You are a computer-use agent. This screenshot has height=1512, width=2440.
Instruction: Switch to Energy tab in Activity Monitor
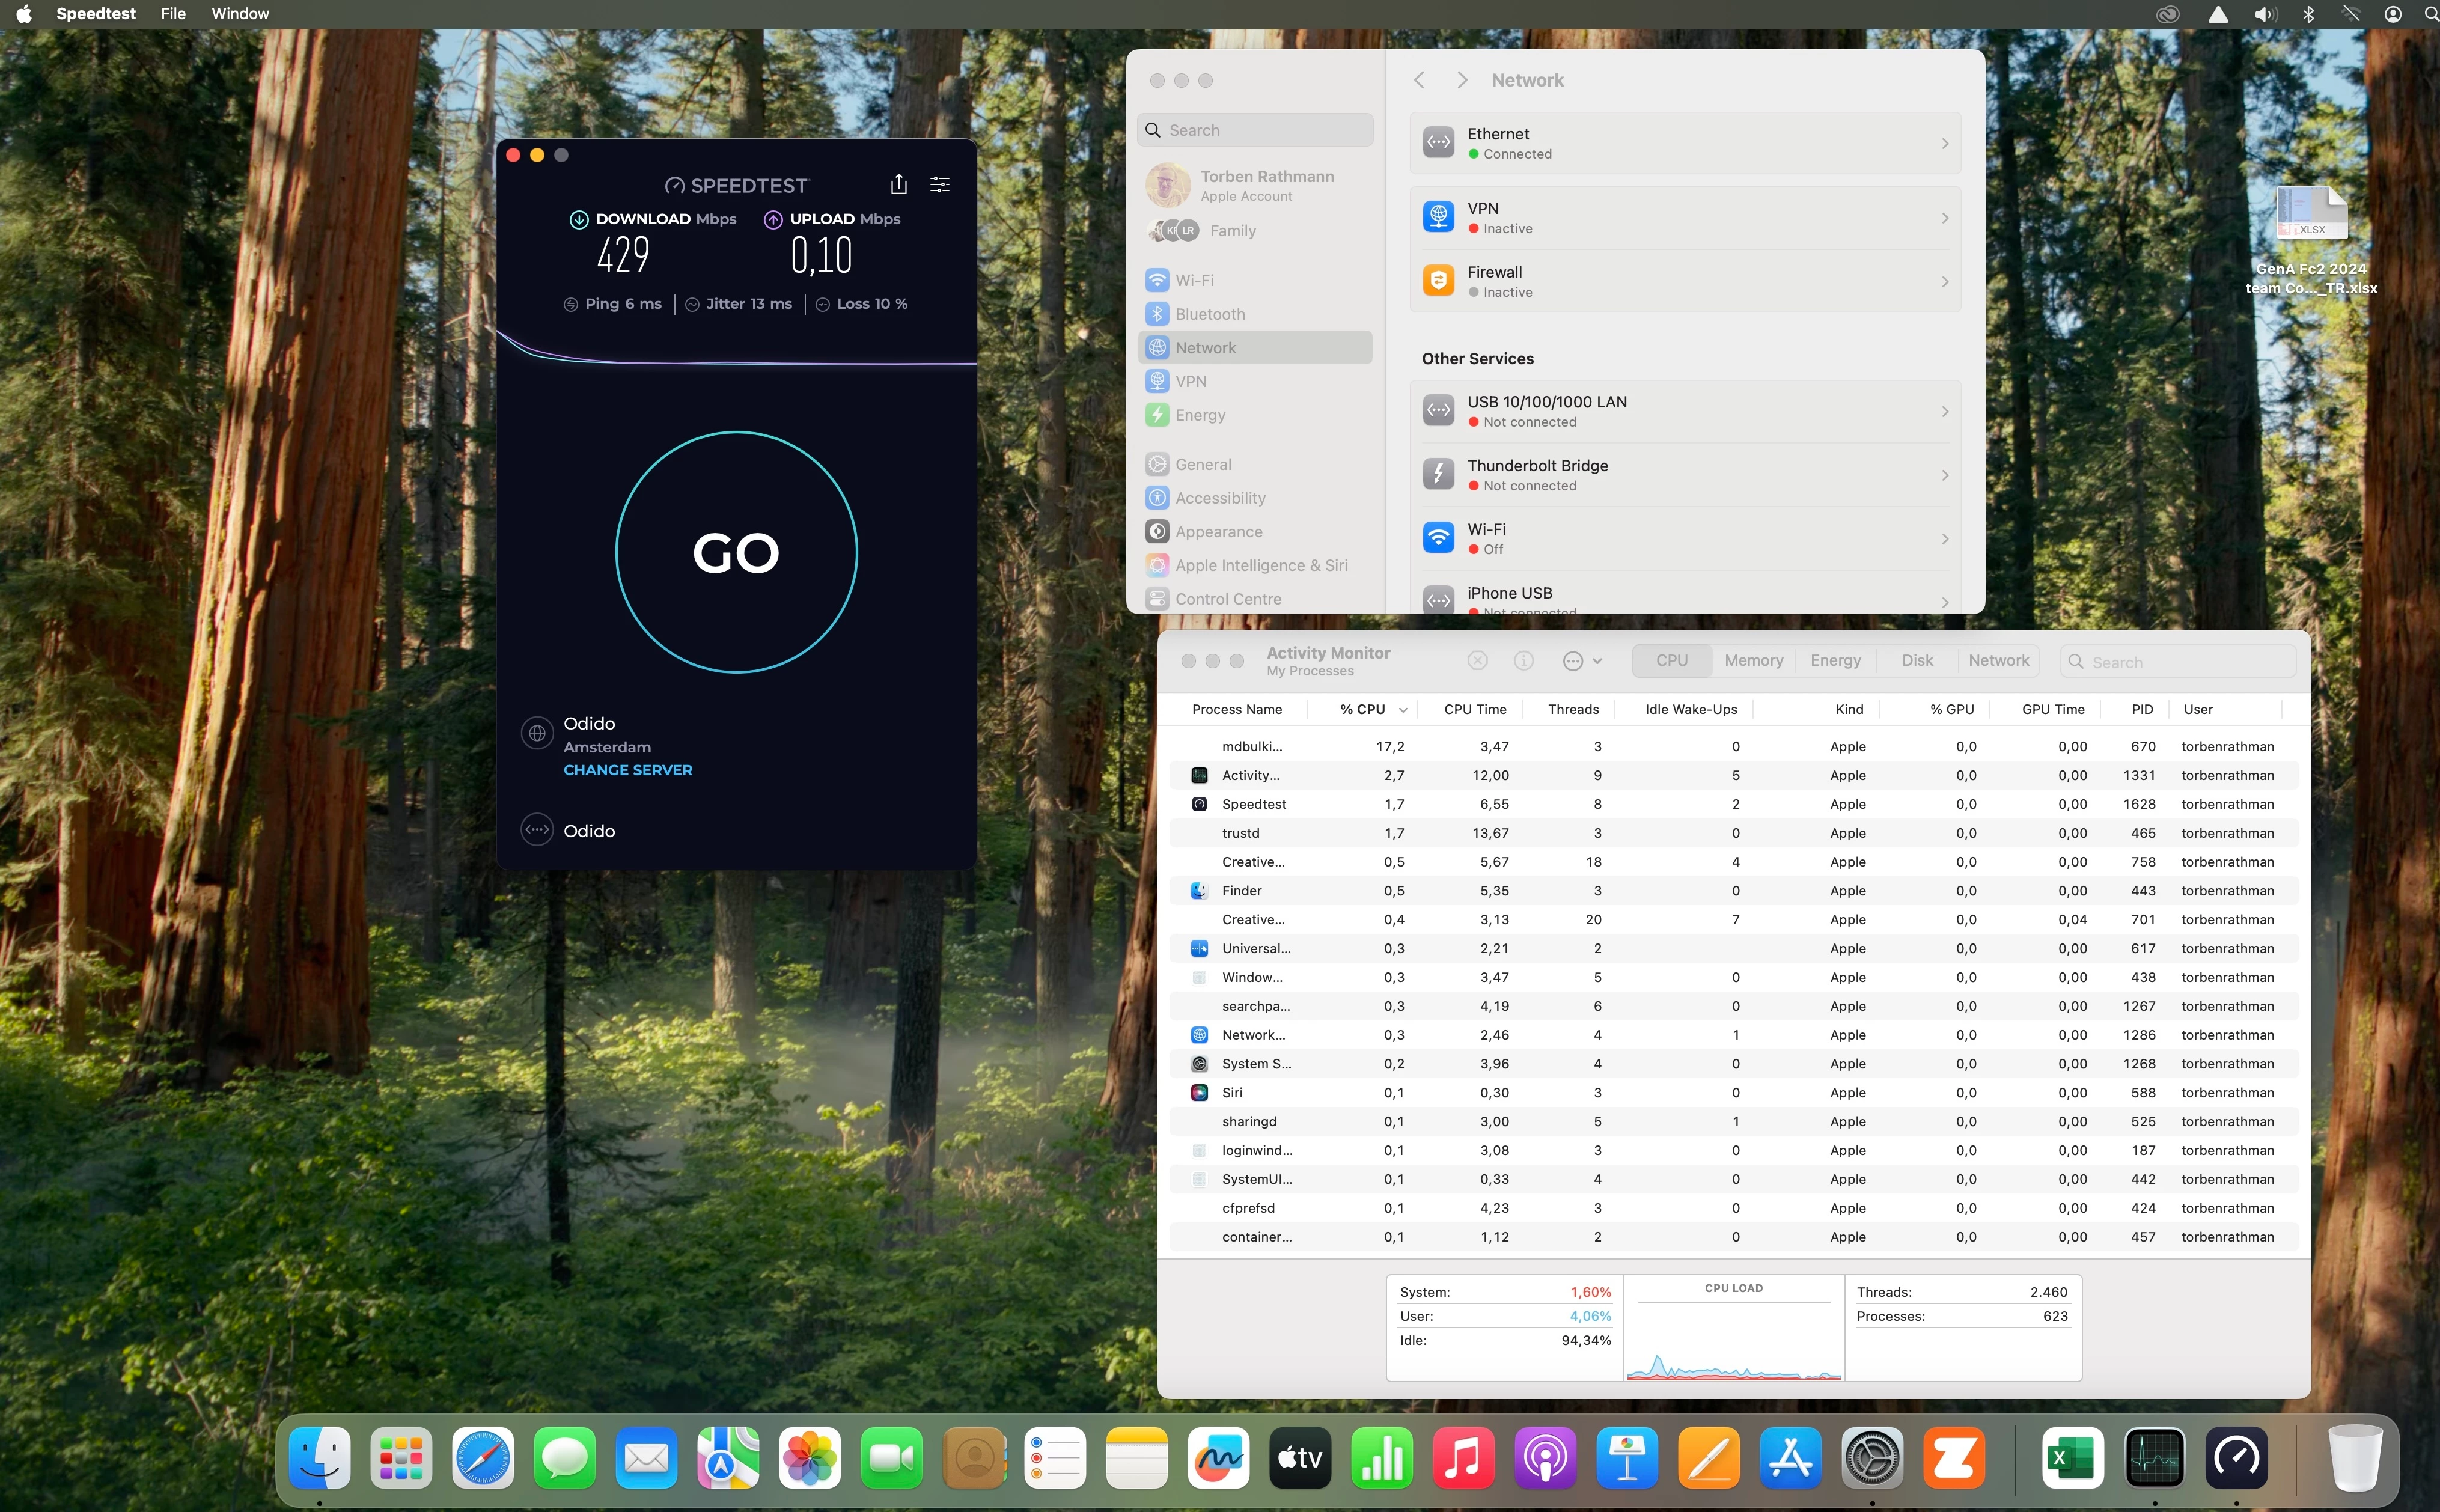click(1835, 660)
